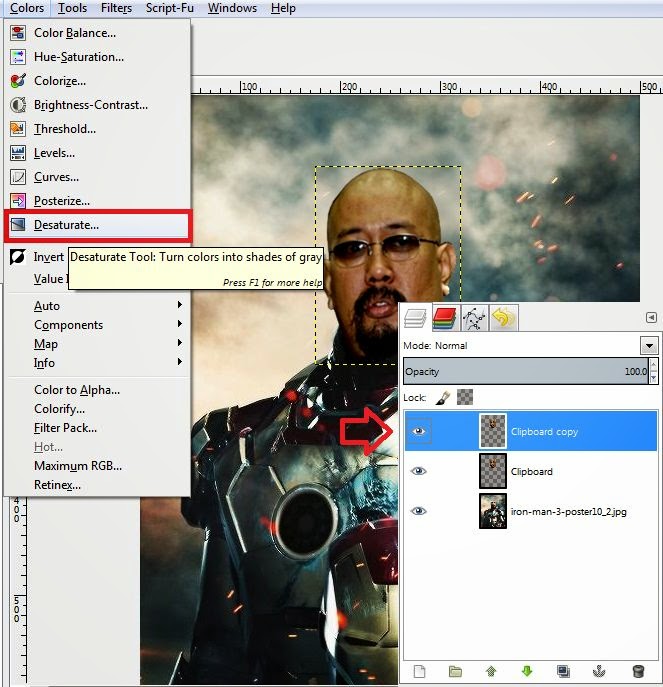Delete the selected layer

pyautogui.click(x=638, y=671)
